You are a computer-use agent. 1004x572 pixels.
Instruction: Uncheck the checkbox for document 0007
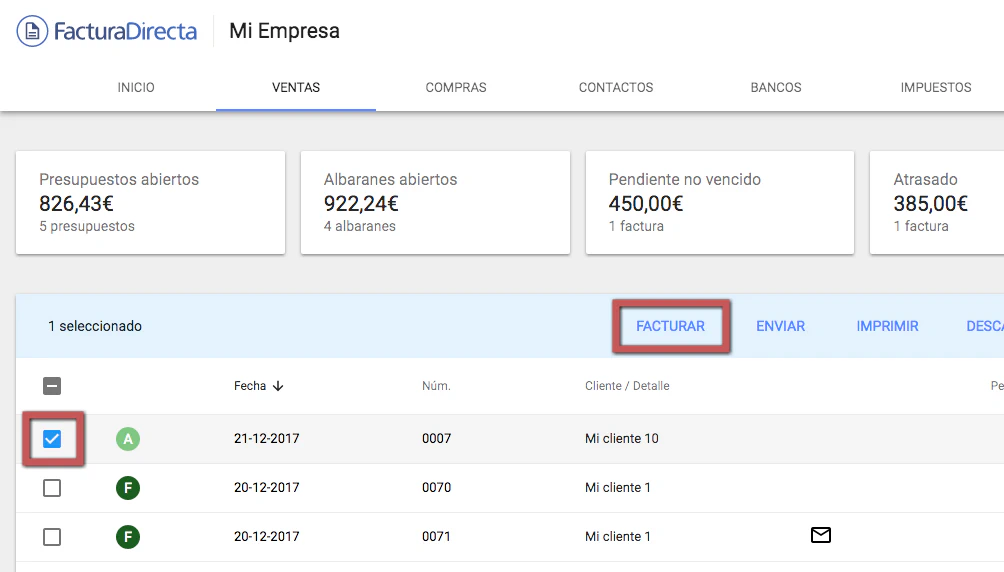pos(52,439)
